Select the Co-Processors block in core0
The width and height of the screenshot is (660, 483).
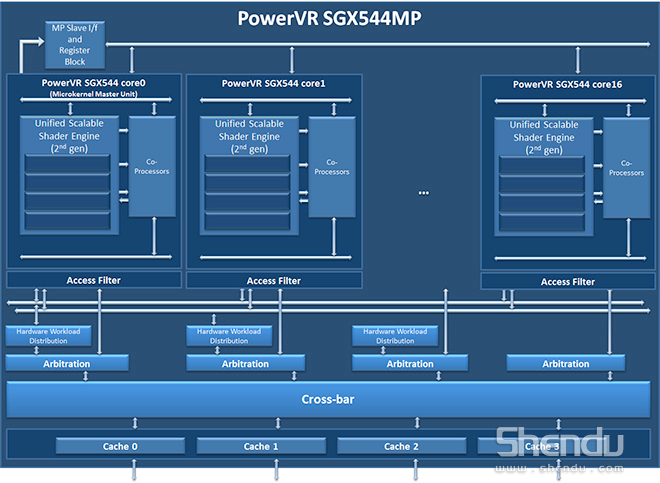(152, 166)
